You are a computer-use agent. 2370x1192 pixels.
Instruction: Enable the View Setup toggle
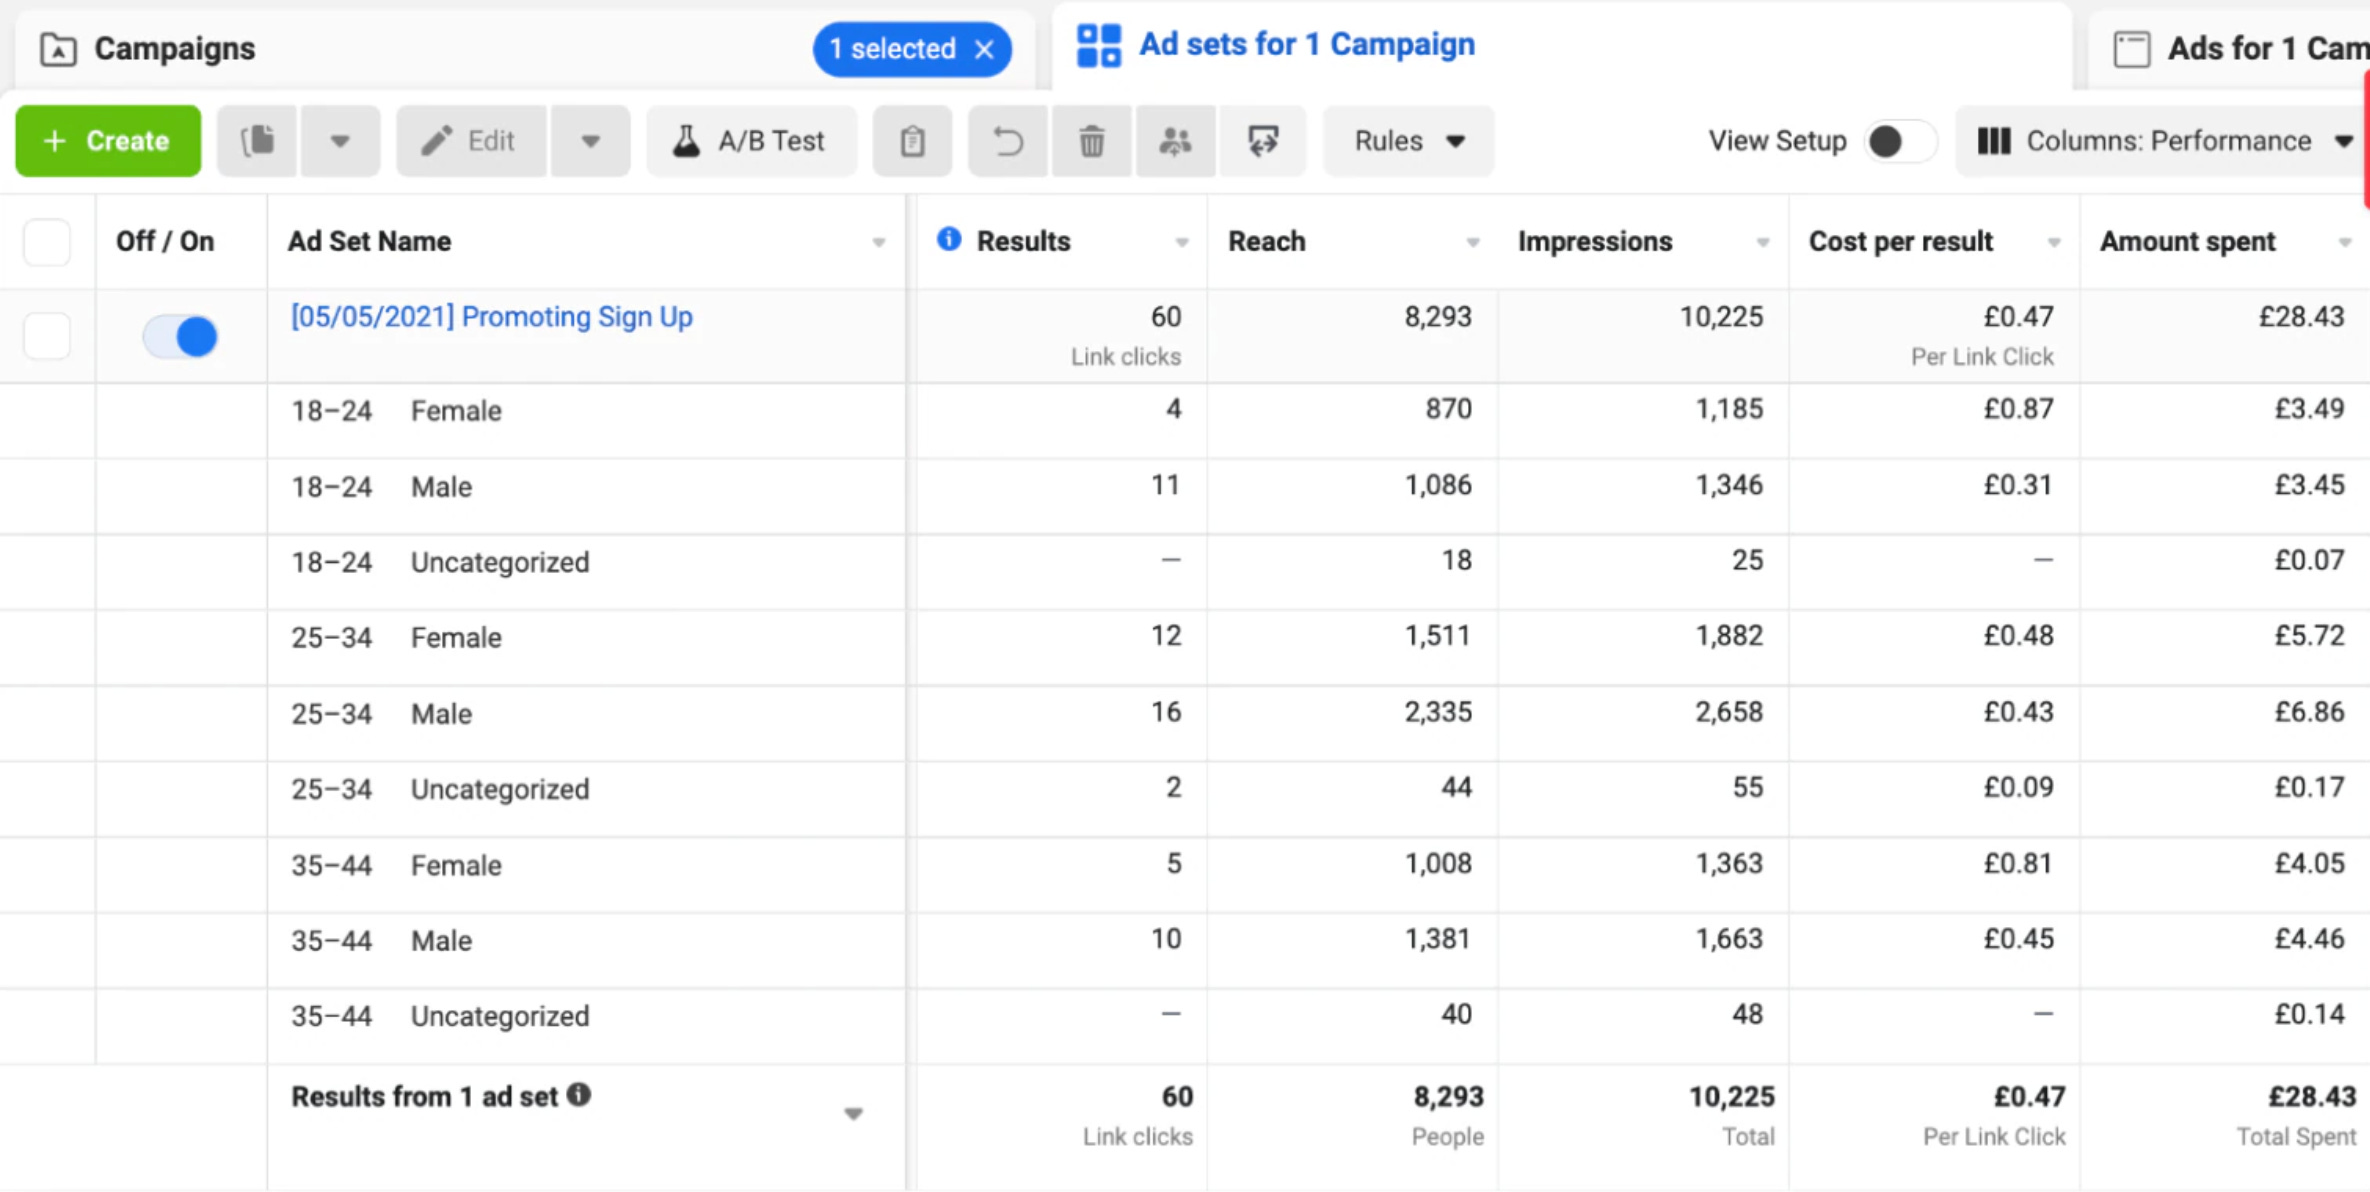[x=1897, y=141]
